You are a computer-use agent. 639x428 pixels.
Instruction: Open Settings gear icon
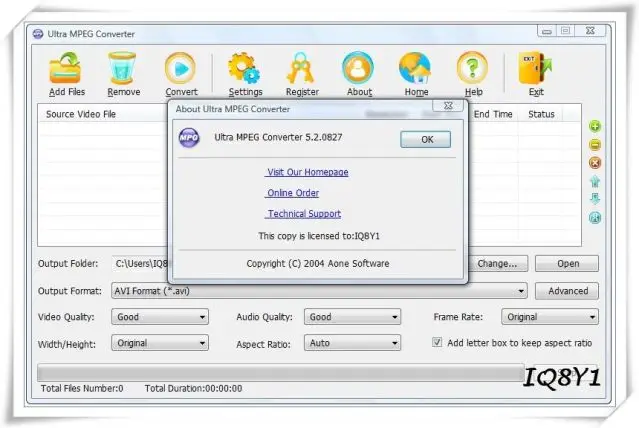pyautogui.click(x=245, y=68)
